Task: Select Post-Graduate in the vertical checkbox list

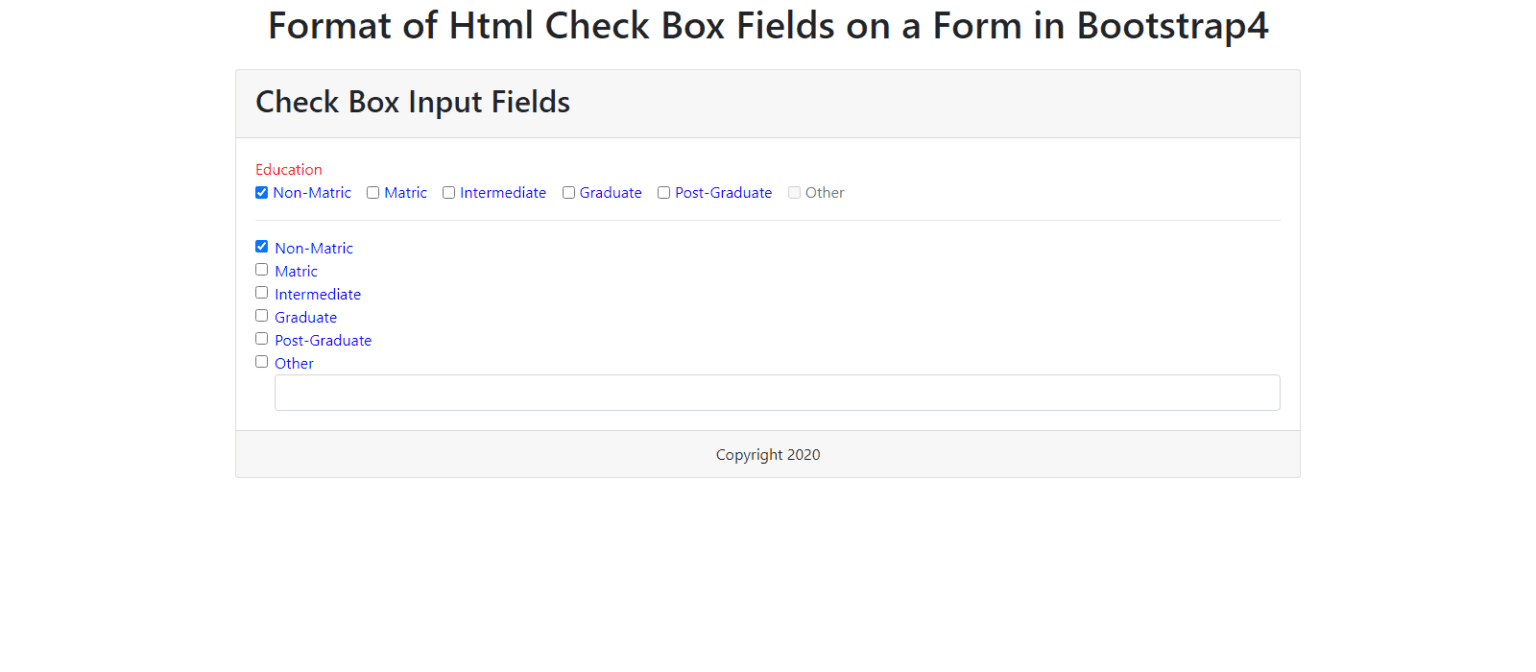Action: [261, 338]
